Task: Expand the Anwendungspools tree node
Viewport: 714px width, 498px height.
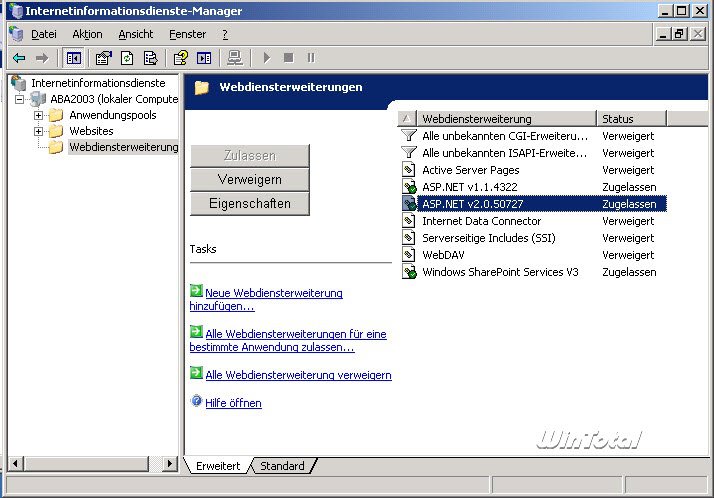Action: (38, 116)
